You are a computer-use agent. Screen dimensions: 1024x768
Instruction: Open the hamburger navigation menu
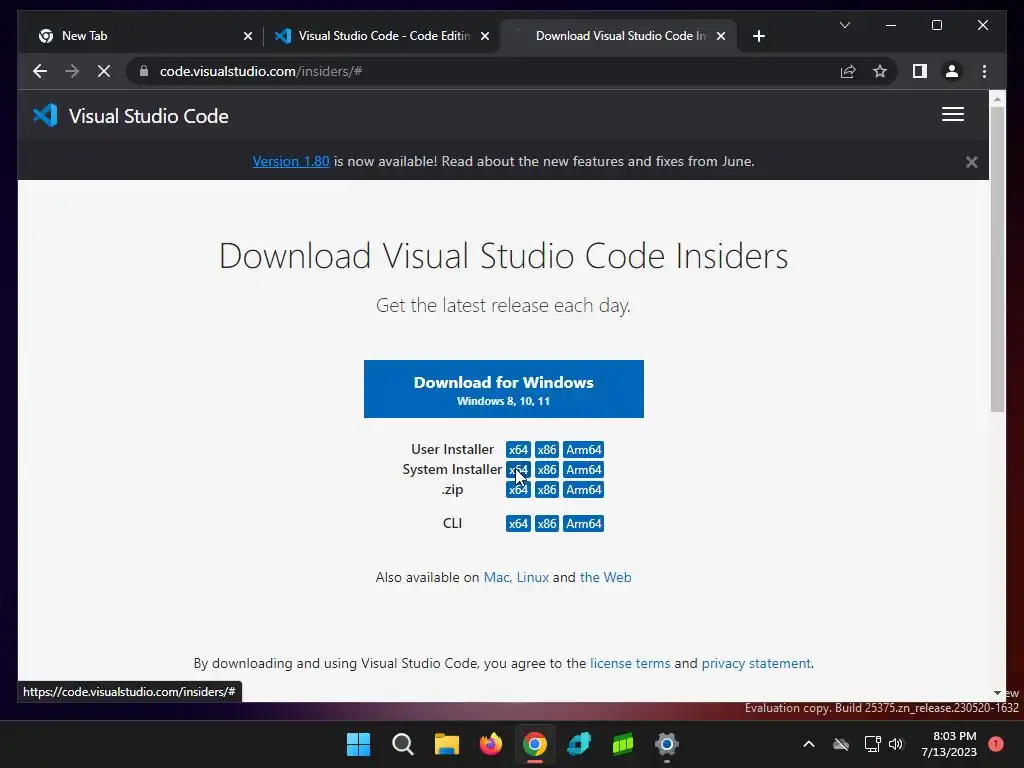(x=953, y=114)
